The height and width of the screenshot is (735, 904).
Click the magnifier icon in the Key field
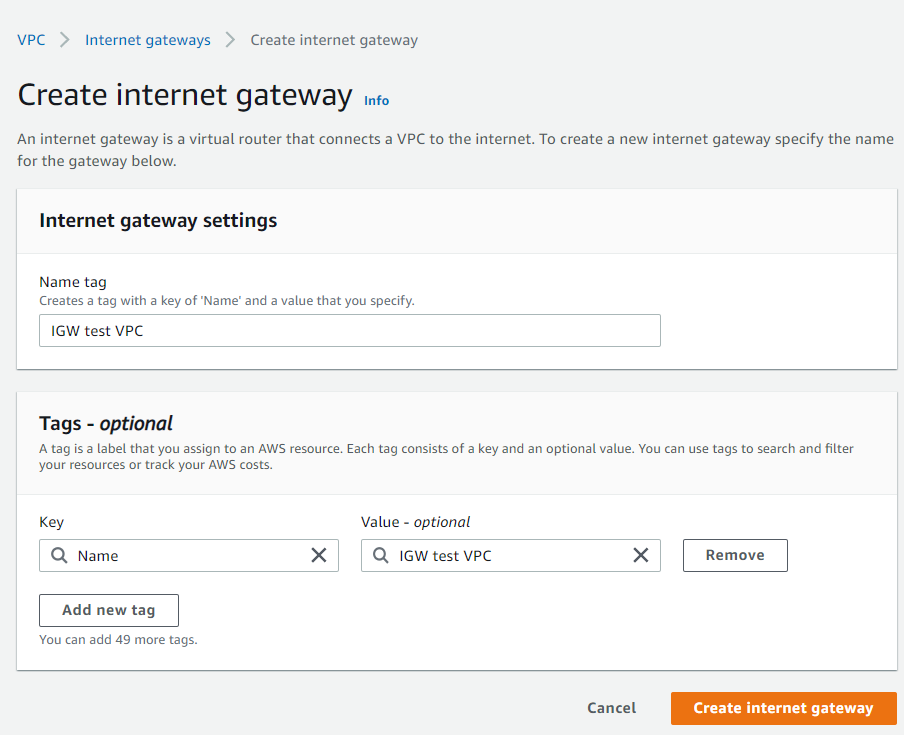coord(59,555)
